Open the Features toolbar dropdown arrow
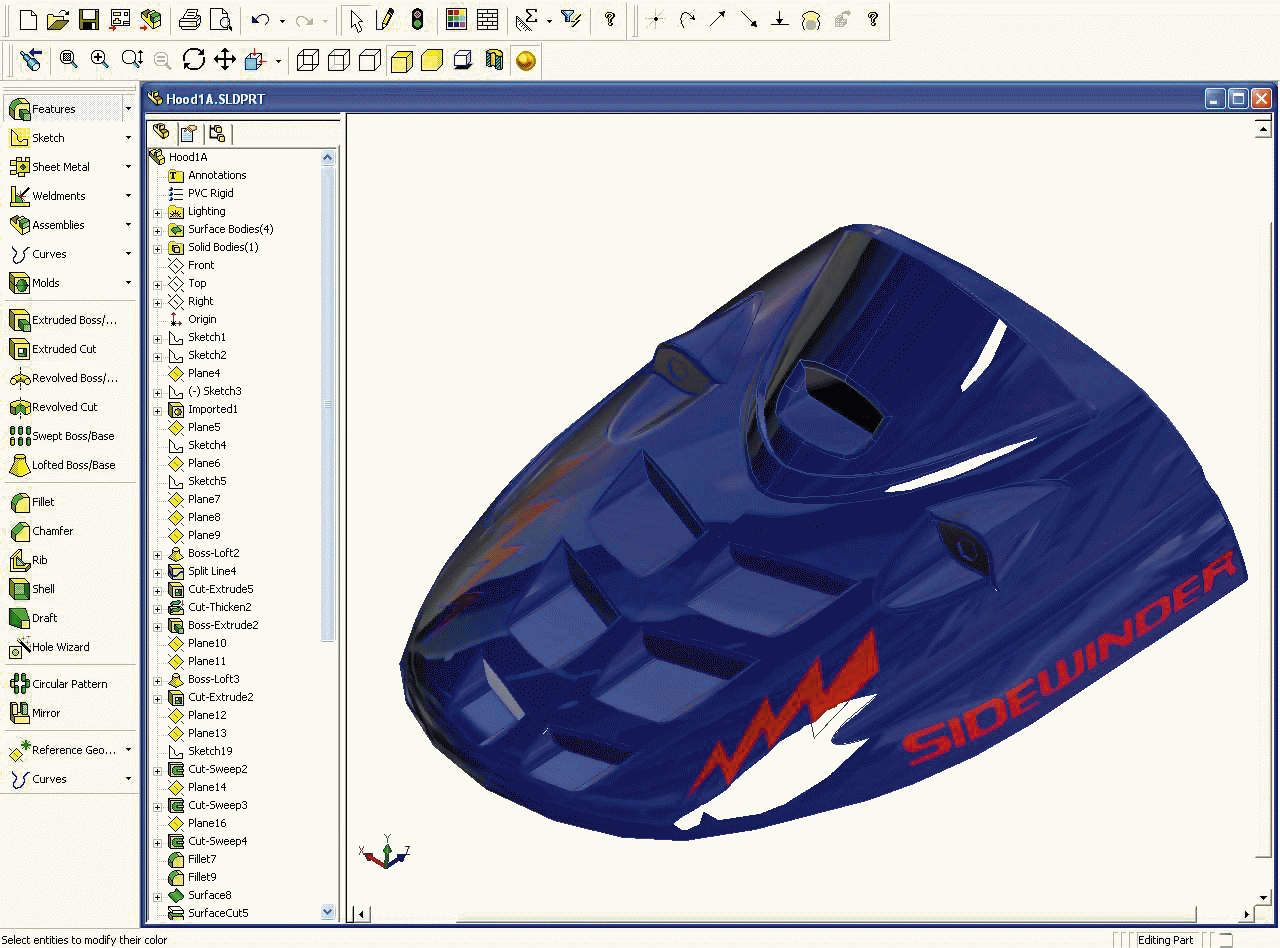 (x=128, y=109)
